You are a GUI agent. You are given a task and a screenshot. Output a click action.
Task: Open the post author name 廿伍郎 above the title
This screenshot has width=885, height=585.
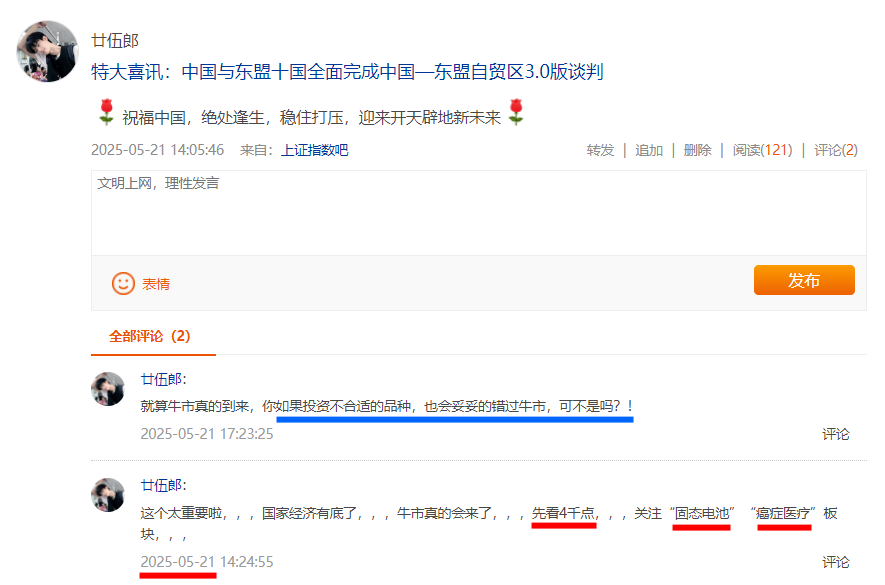115,41
